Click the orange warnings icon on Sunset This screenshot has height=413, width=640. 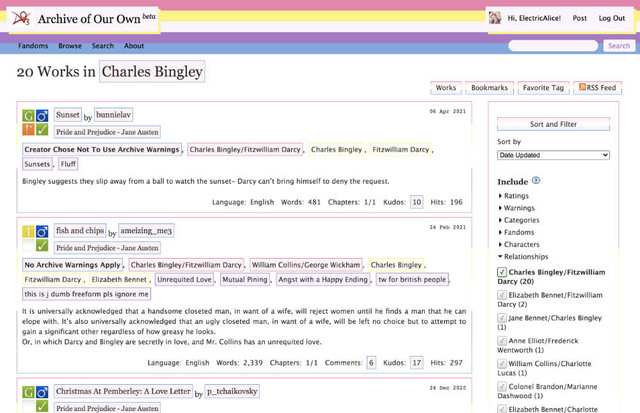[28, 130]
